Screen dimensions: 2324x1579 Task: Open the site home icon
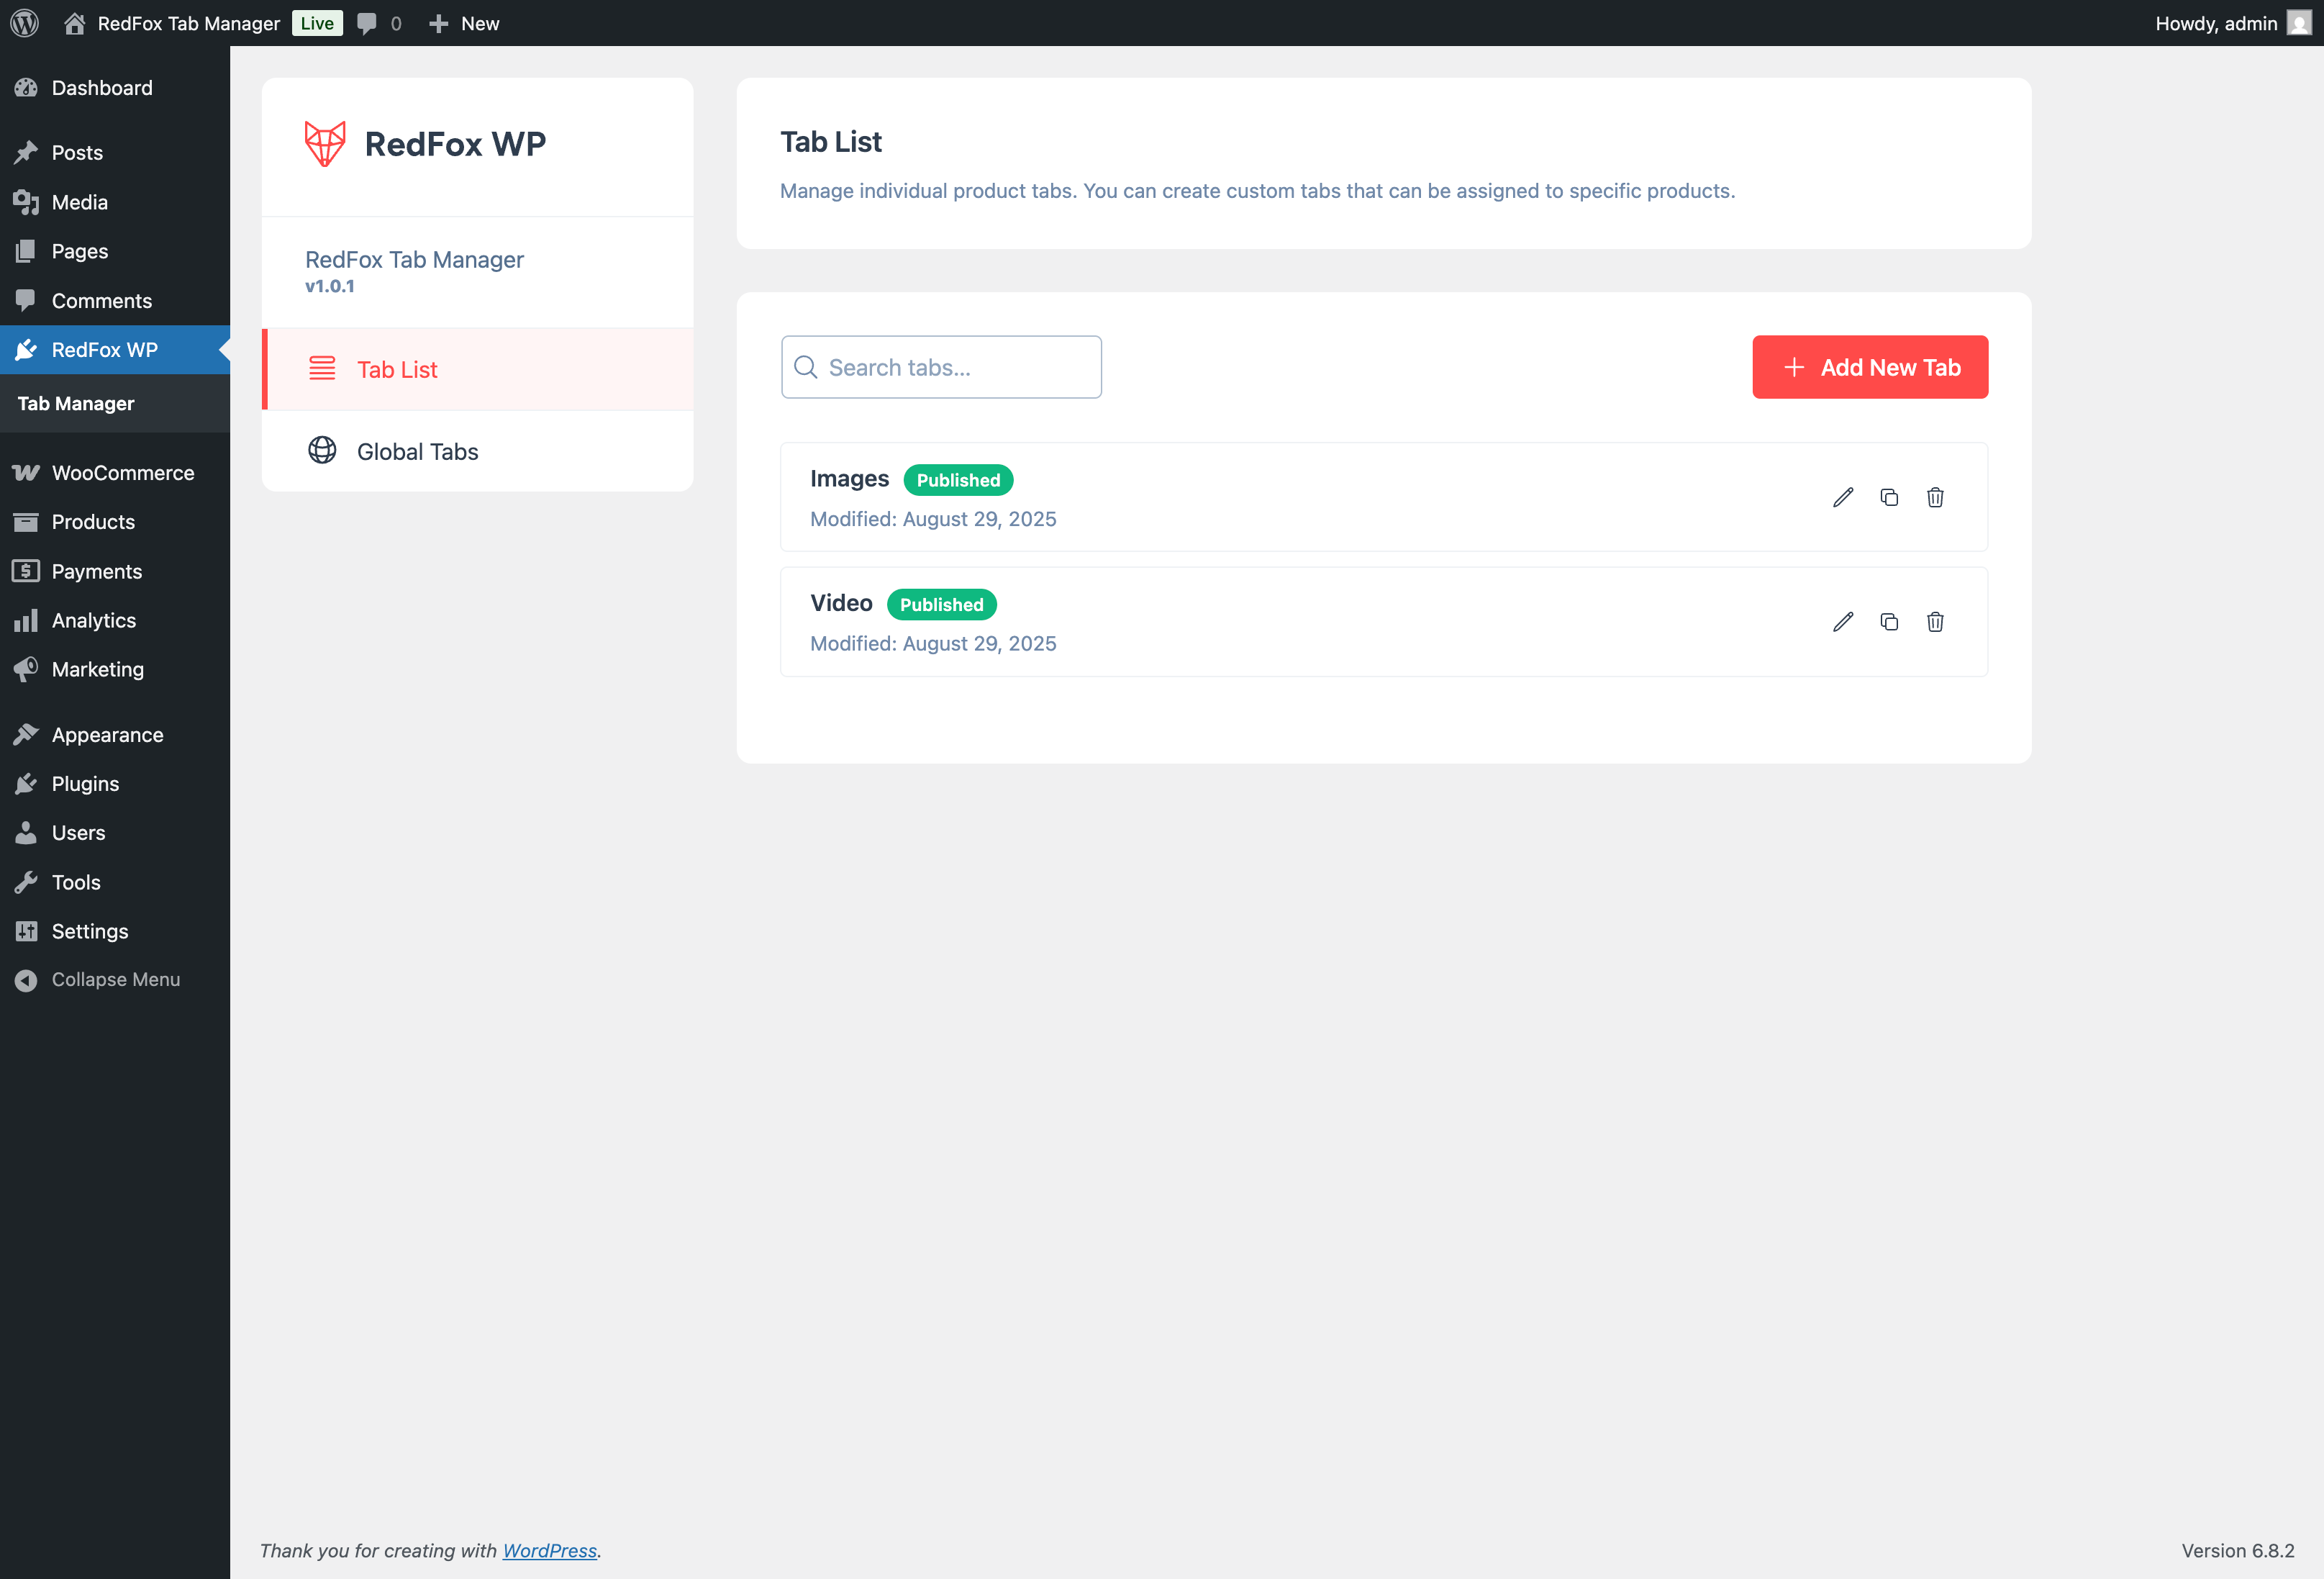74,23
